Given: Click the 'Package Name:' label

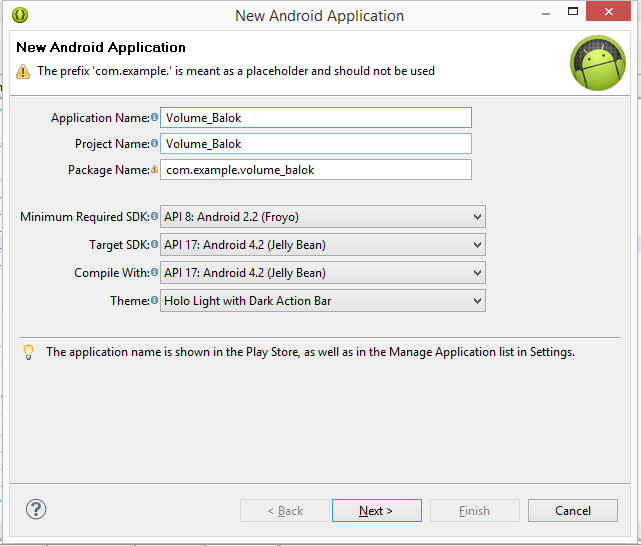Looking at the screenshot, I should tap(109, 170).
